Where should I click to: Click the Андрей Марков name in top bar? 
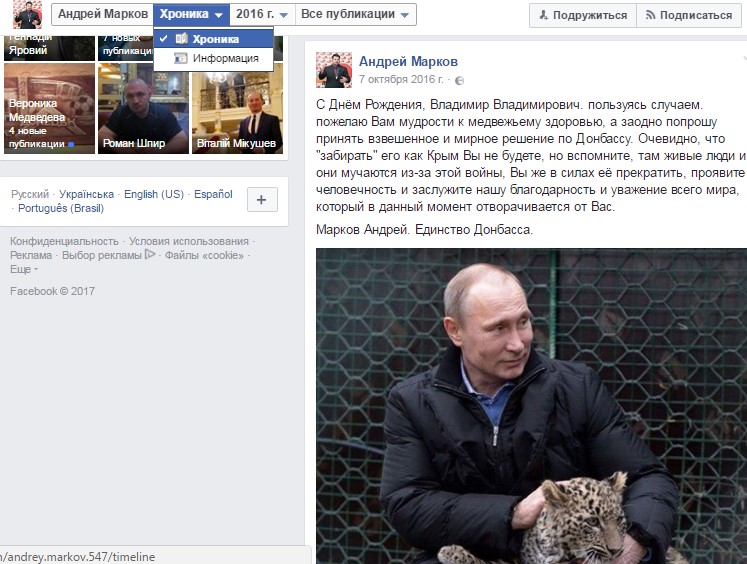coord(102,14)
